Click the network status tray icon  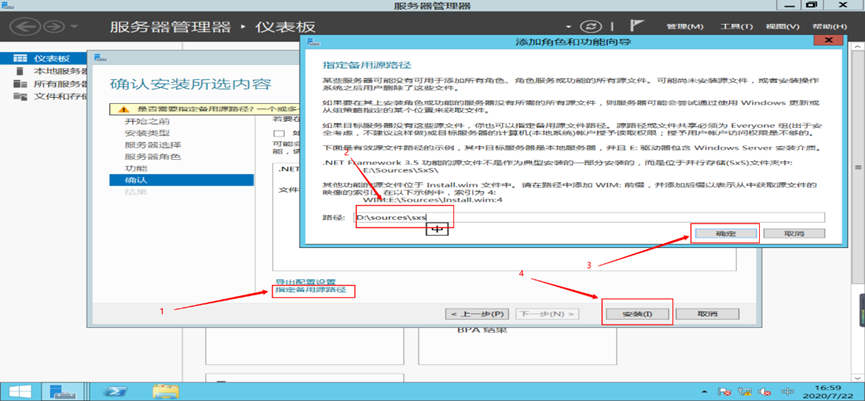point(745,391)
